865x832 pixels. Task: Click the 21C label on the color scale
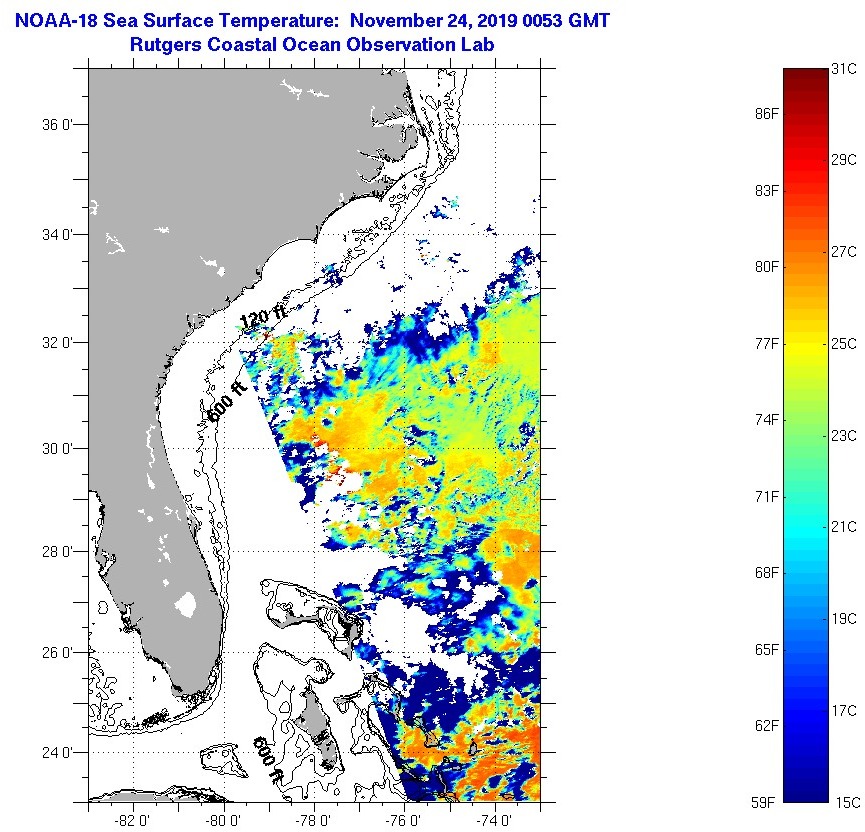pos(844,527)
